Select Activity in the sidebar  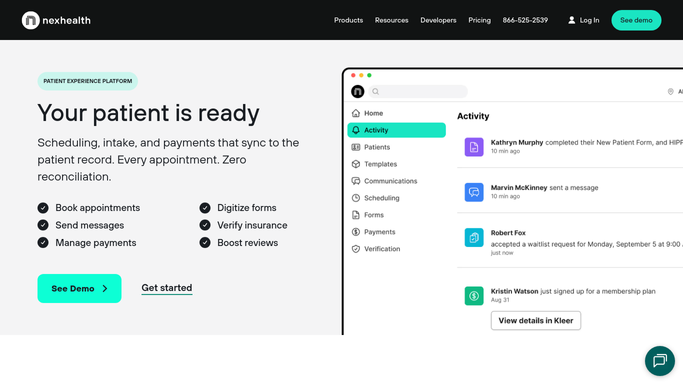pos(396,130)
